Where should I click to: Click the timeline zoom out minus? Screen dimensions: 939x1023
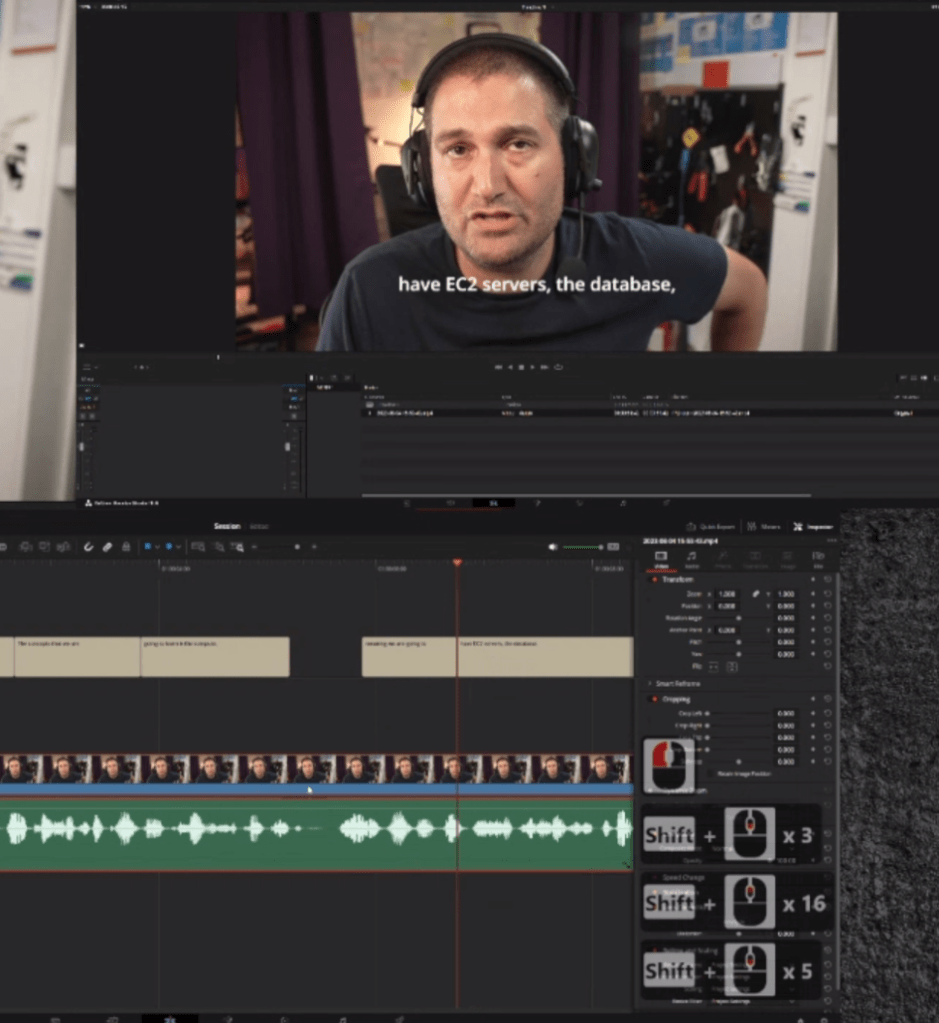pos(255,547)
